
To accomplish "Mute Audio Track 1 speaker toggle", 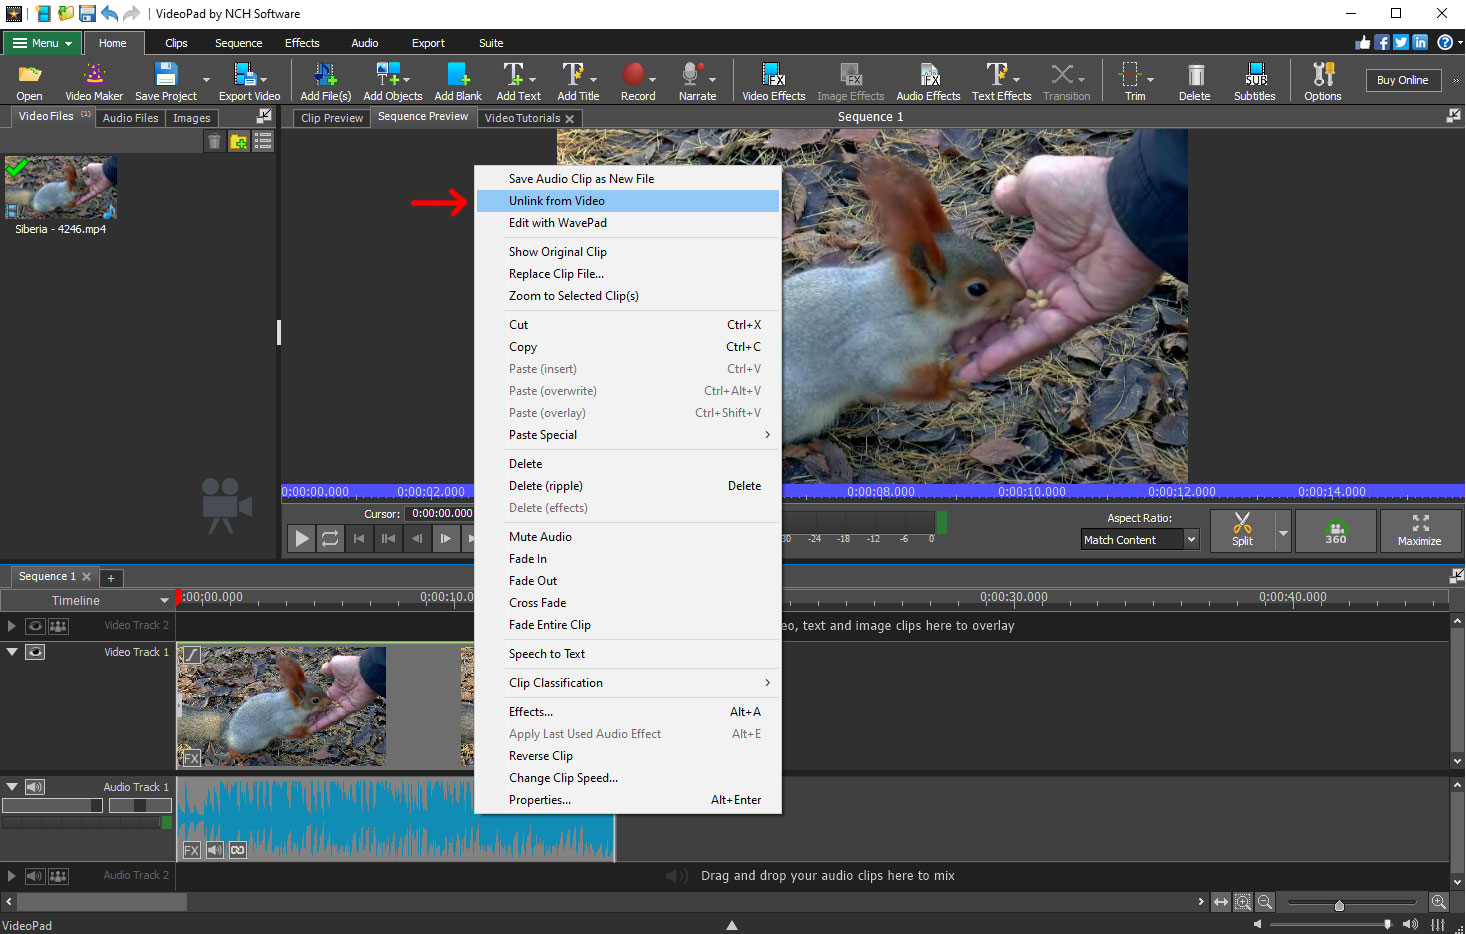I will pyautogui.click(x=35, y=787).
